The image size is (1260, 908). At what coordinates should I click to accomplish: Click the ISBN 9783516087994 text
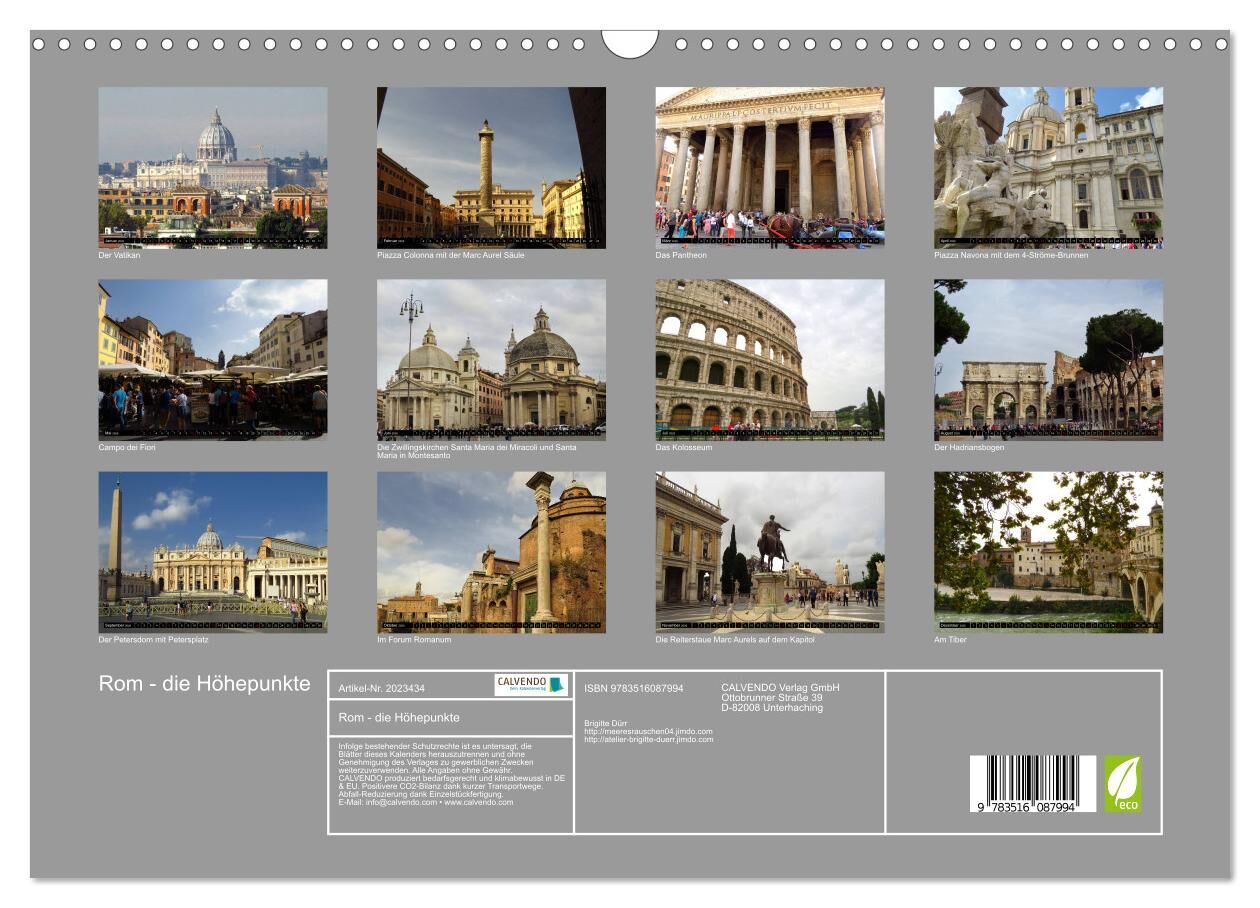[x=634, y=688]
